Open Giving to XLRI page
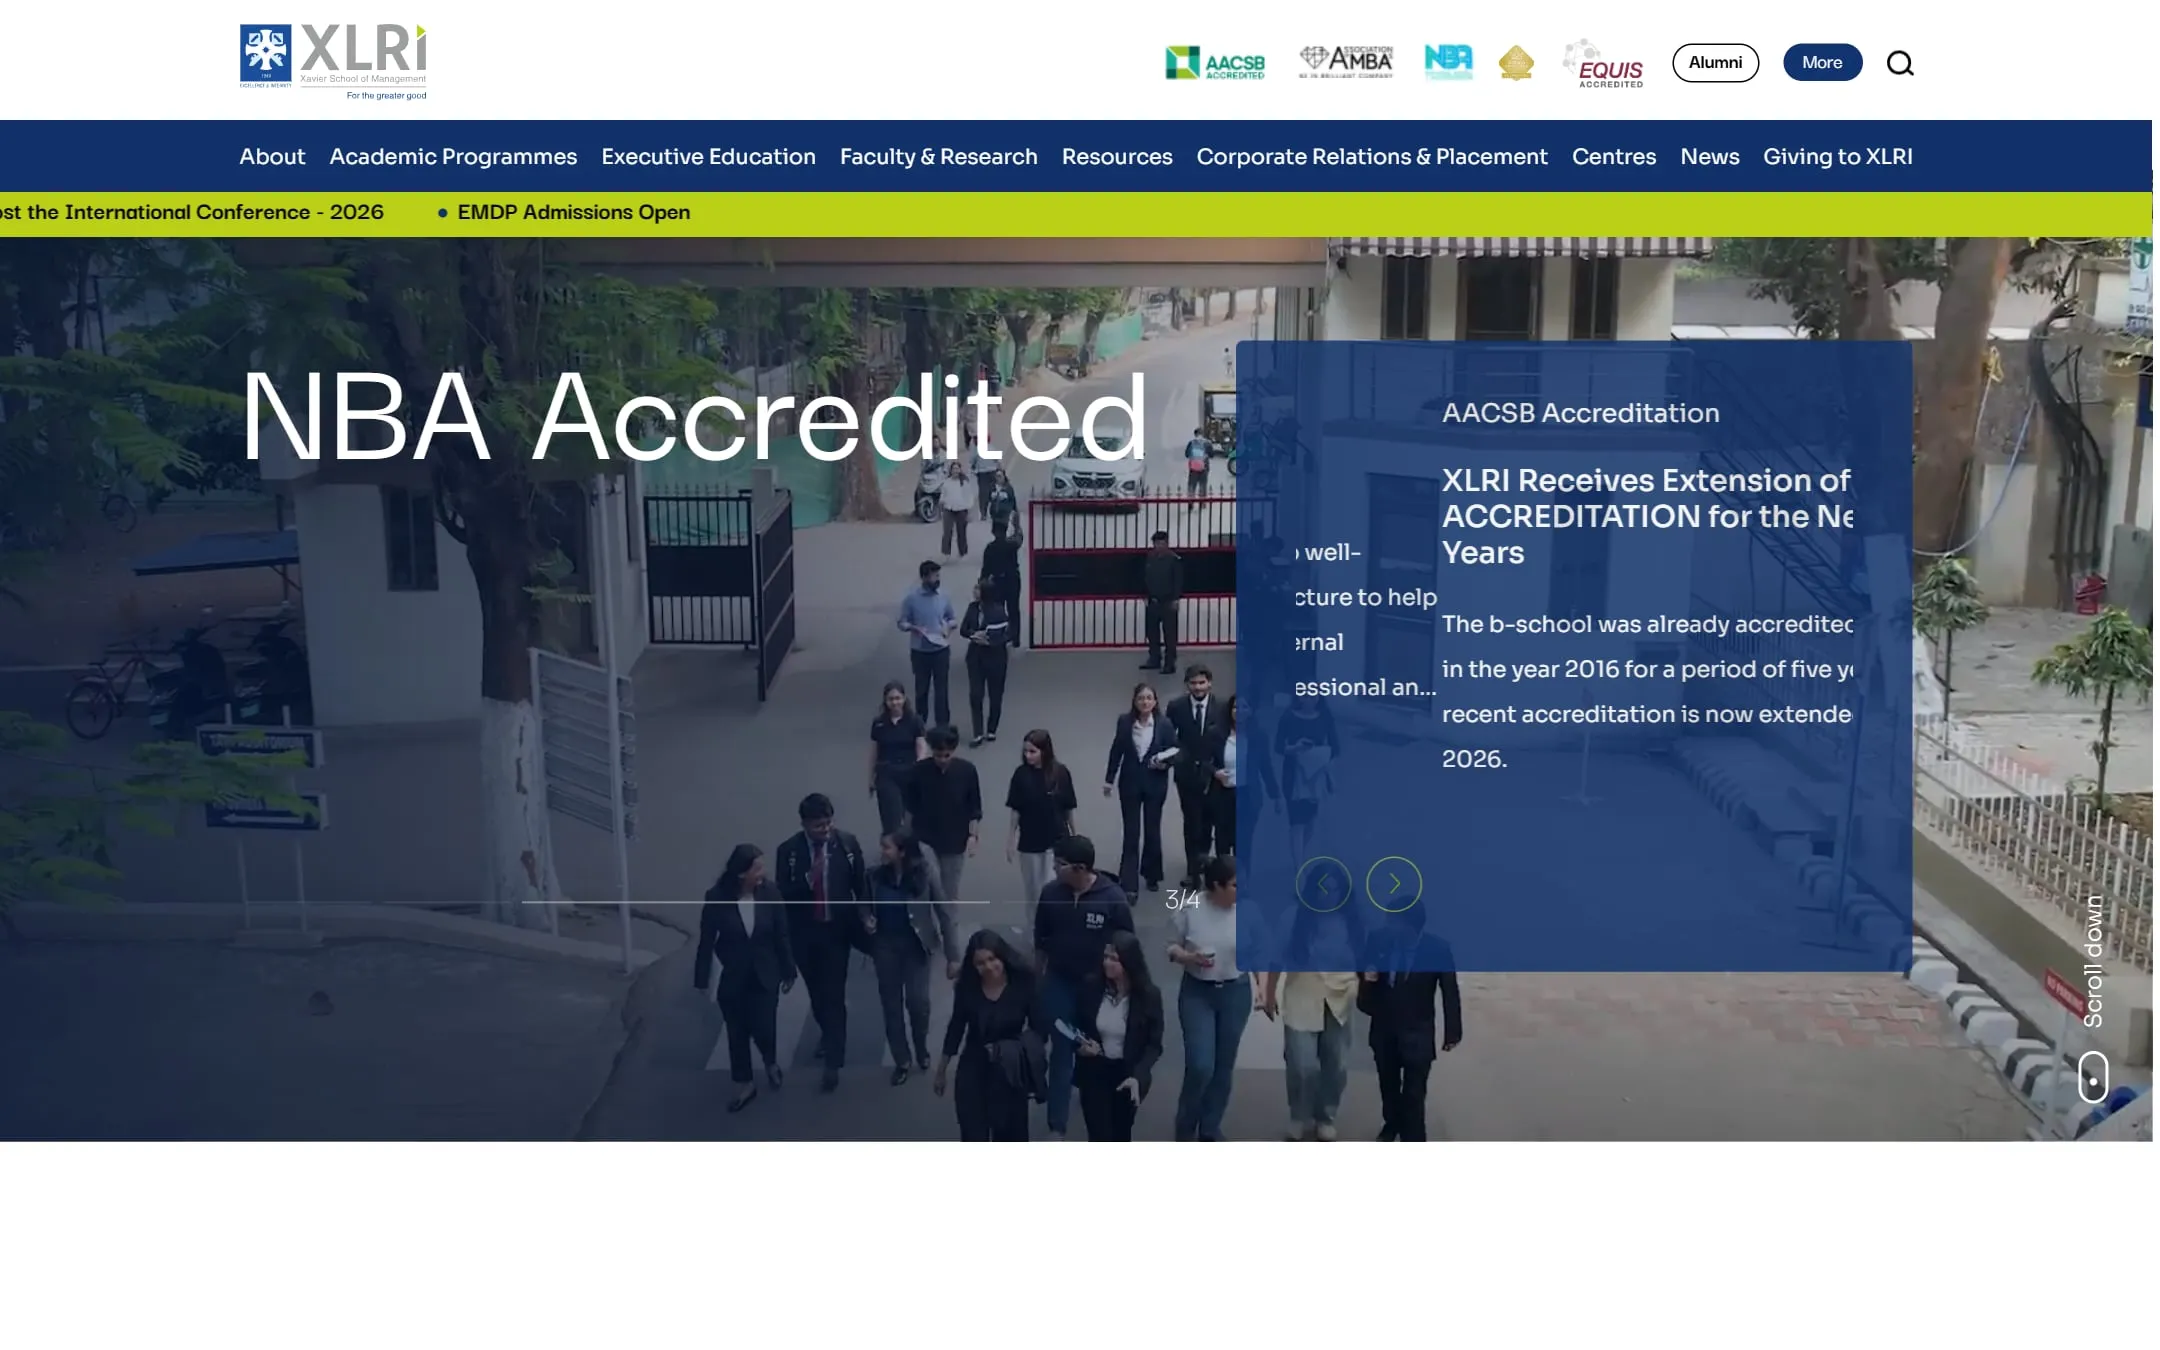2160x1350 pixels. (1837, 157)
